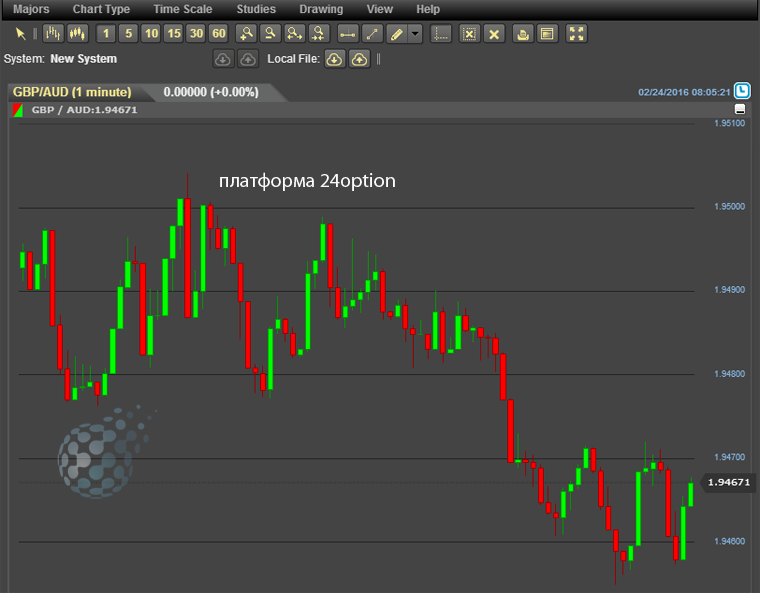Click the zoom out magnifier icon
Screen dimensions: 760x593
tap(270, 33)
